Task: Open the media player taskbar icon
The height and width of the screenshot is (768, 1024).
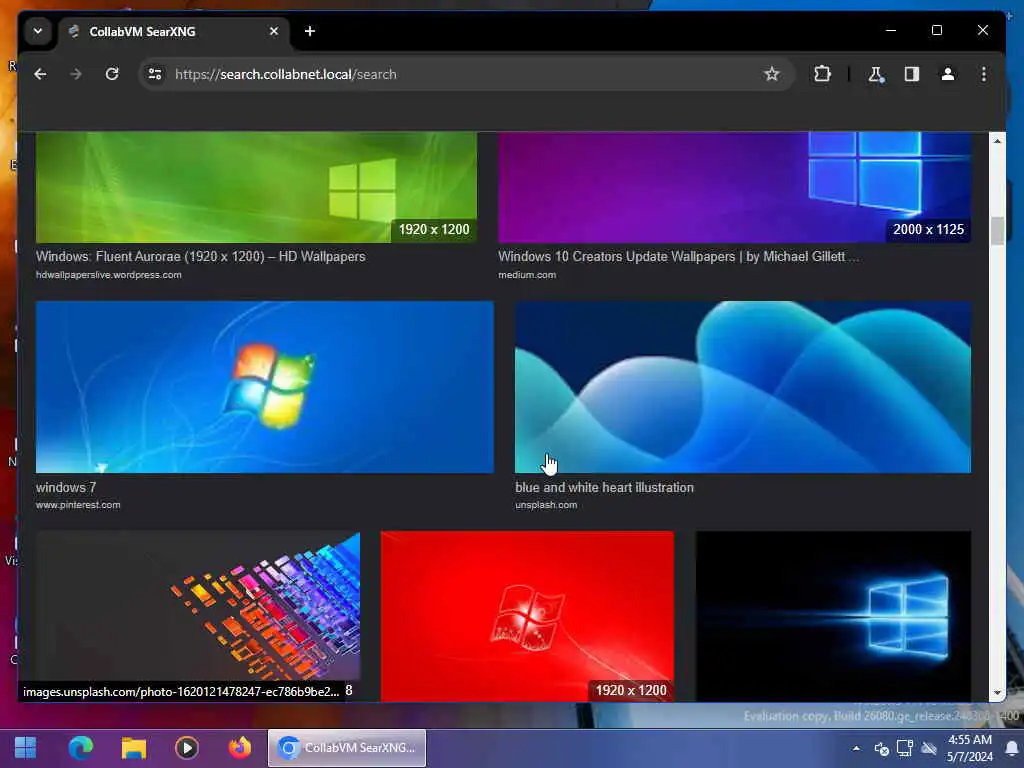Action: pyautogui.click(x=187, y=748)
